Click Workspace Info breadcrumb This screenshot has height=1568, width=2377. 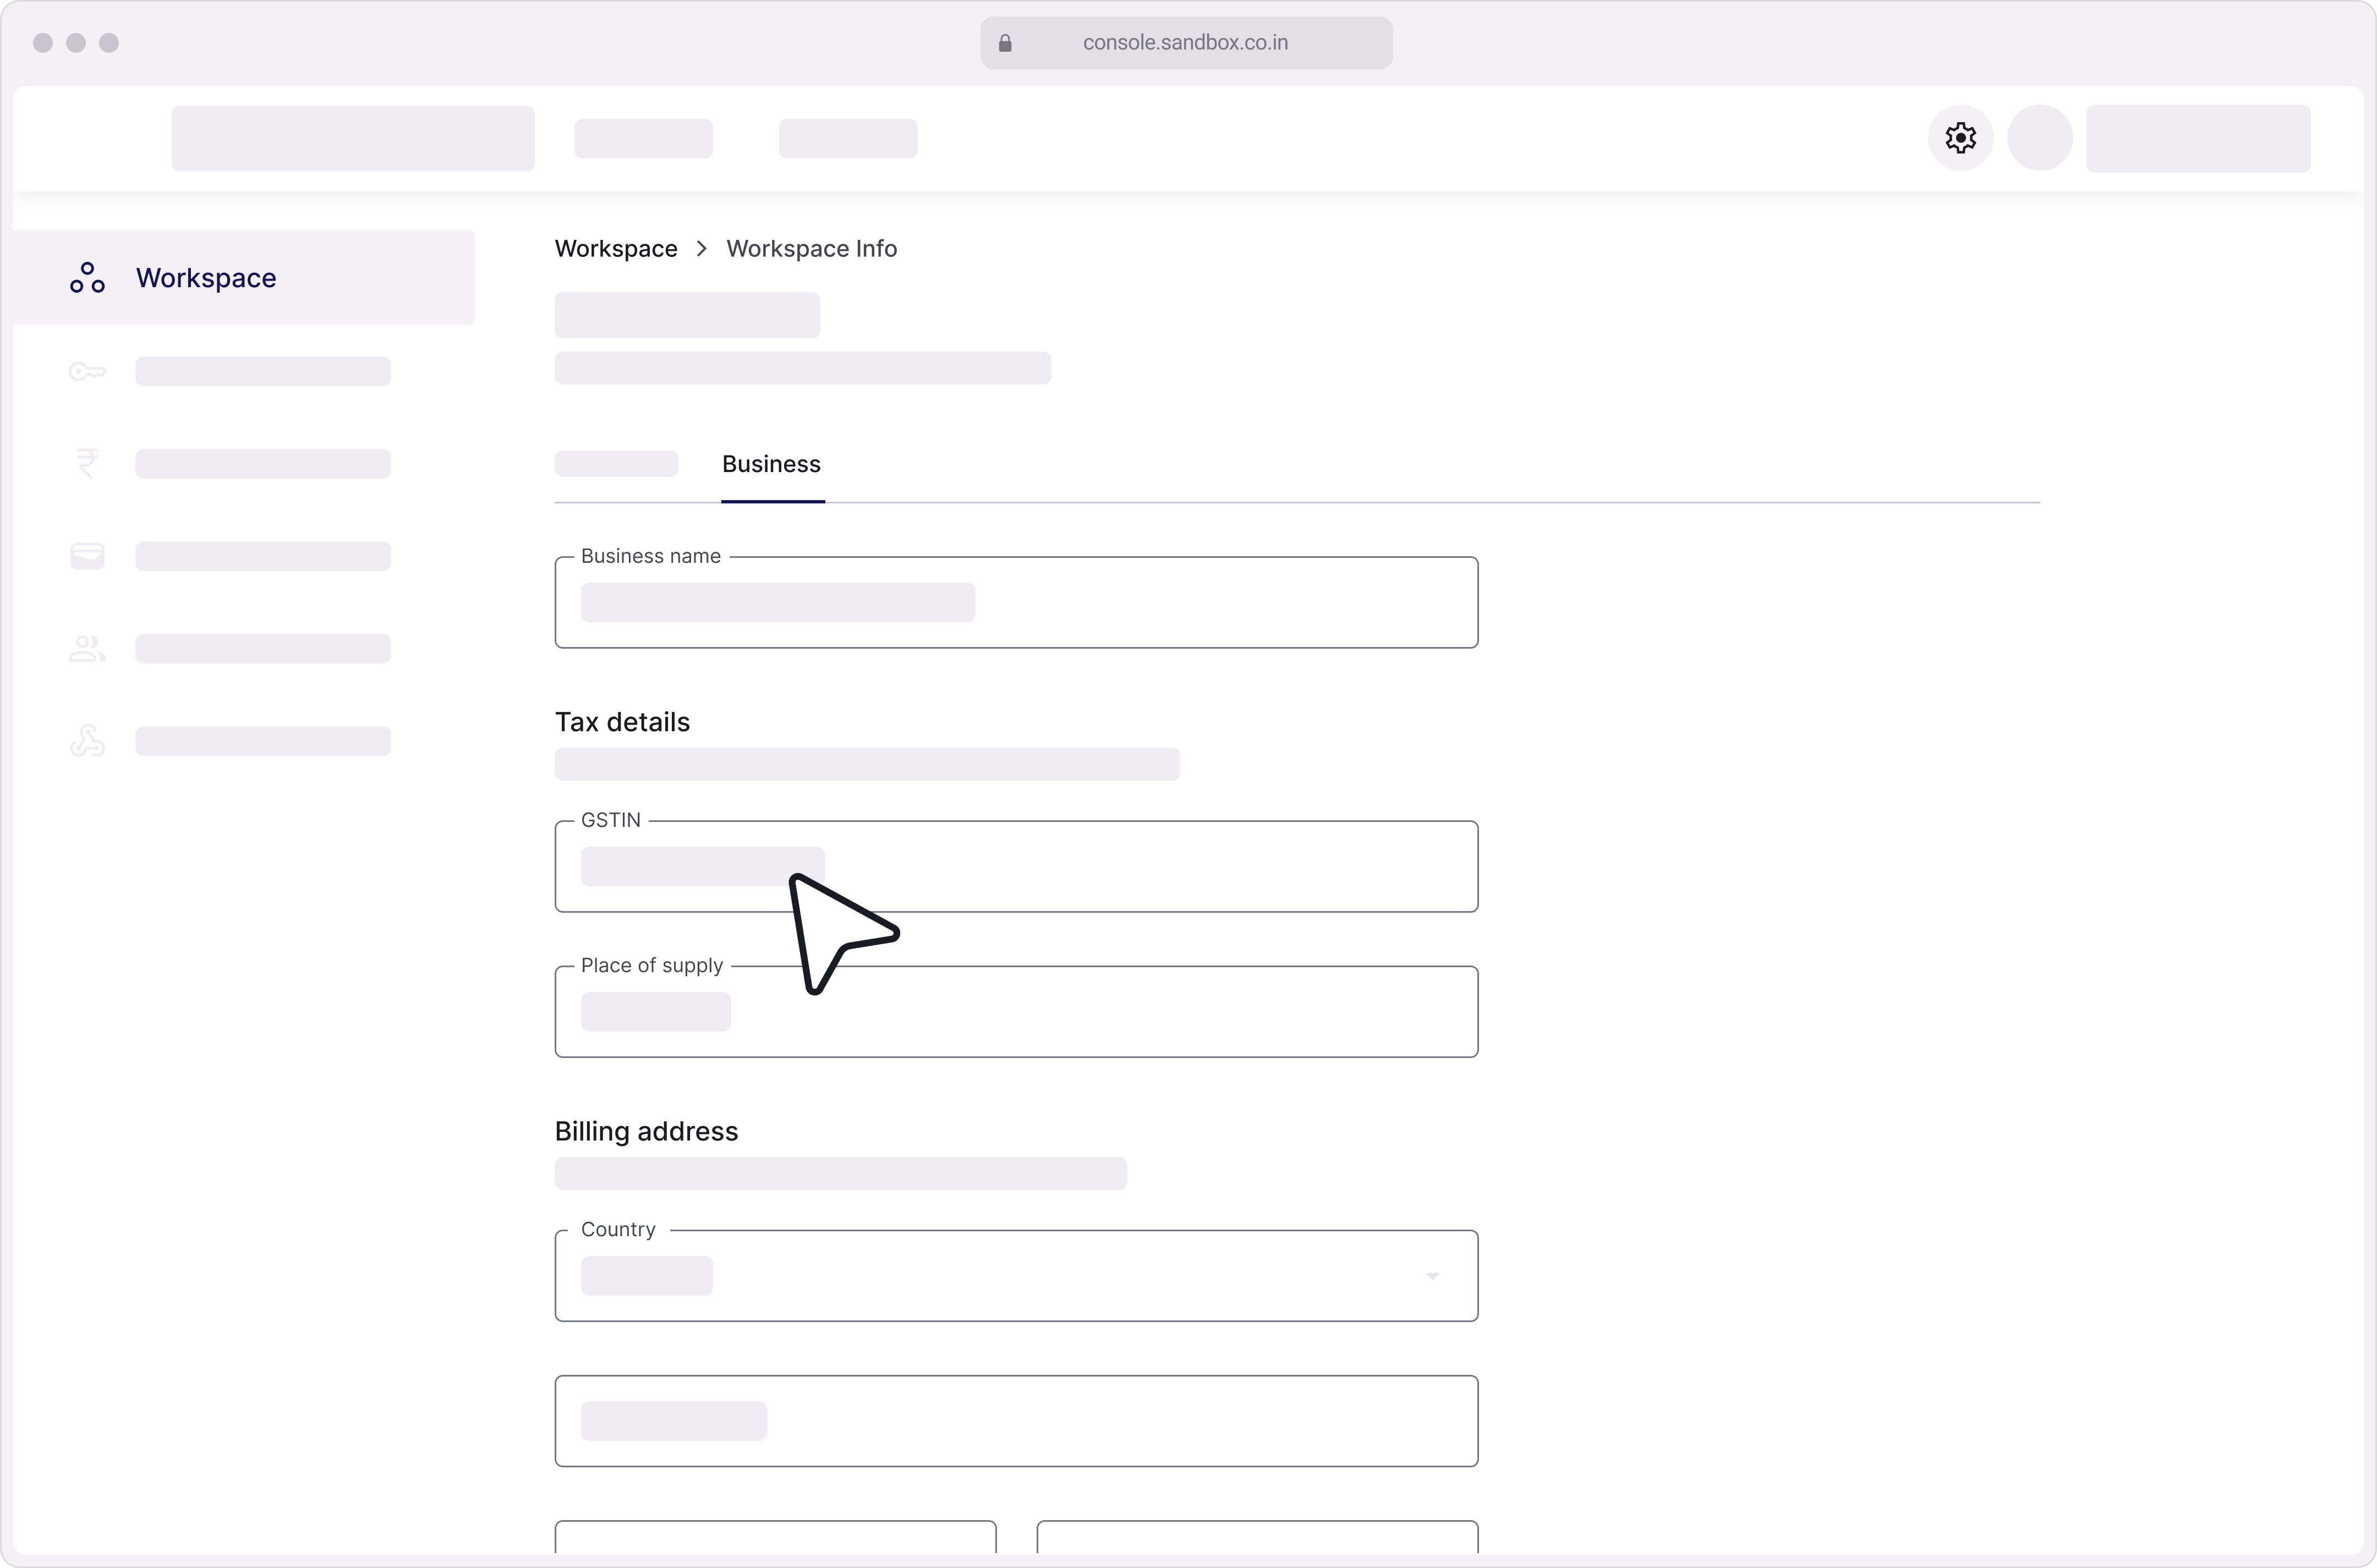click(x=811, y=249)
